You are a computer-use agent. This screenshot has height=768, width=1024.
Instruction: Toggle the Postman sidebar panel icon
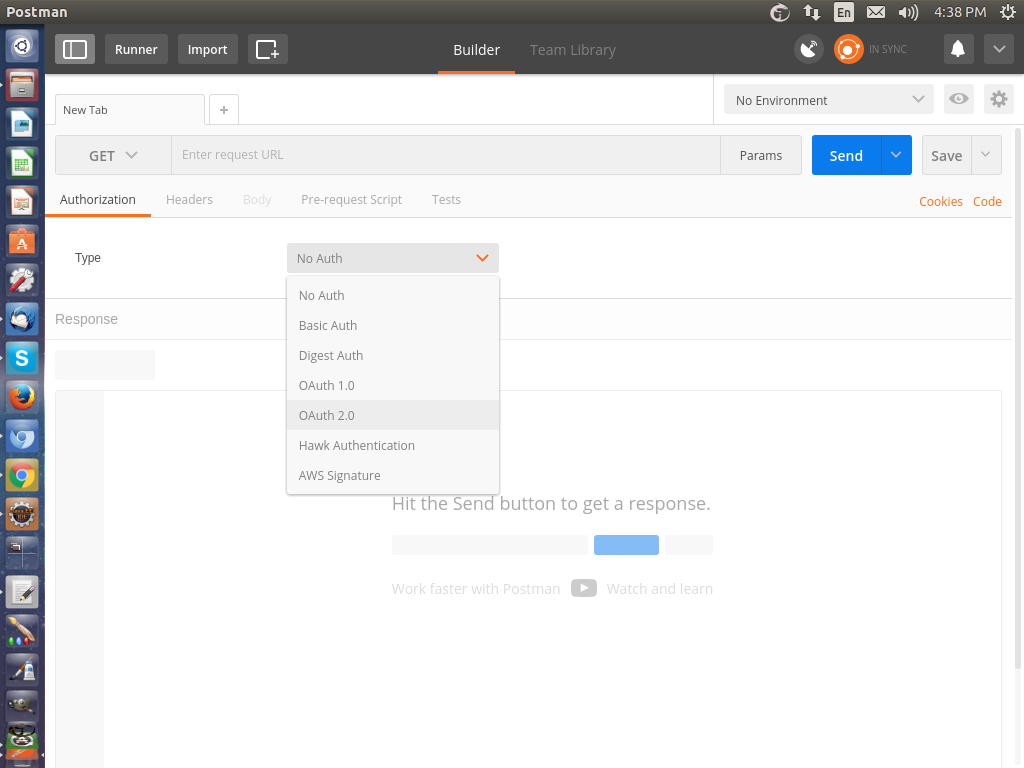(74, 50)
